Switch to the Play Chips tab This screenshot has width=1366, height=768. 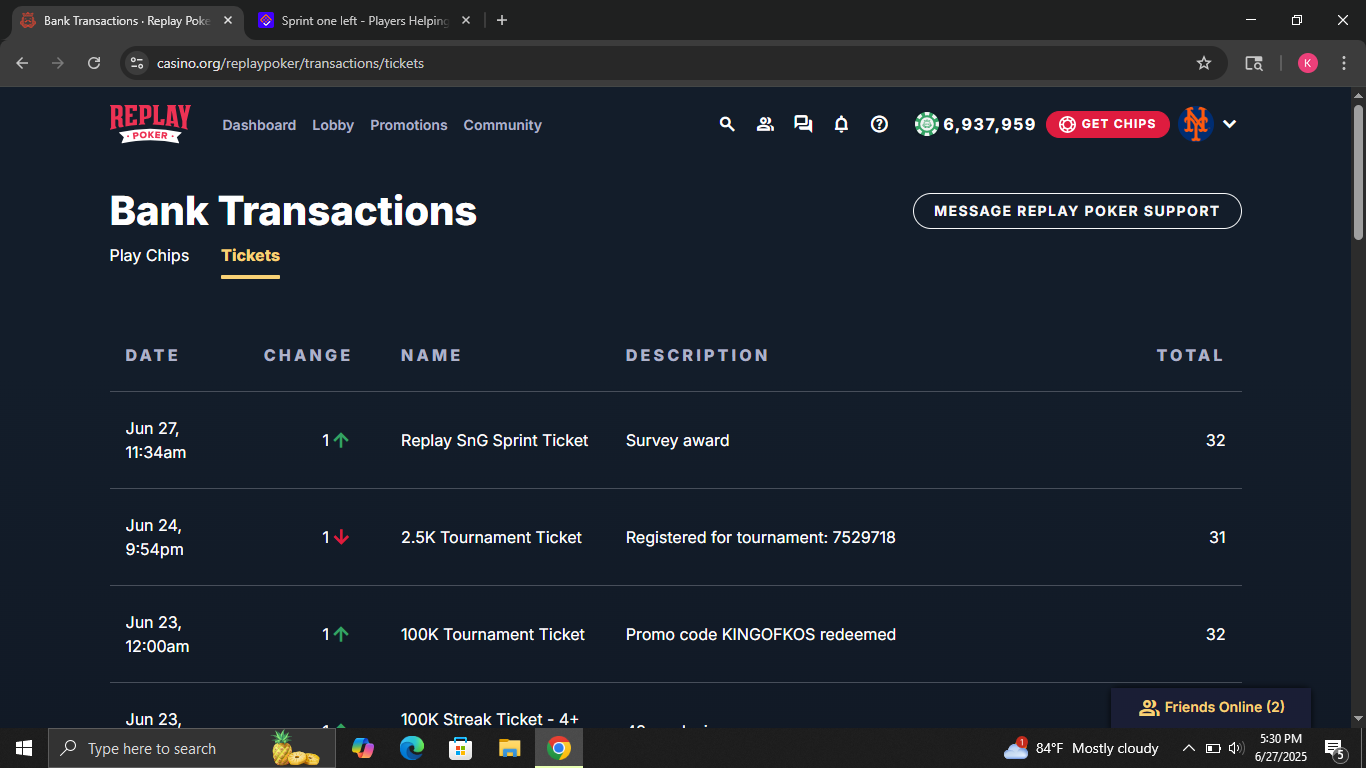click(x=149, y=256)
